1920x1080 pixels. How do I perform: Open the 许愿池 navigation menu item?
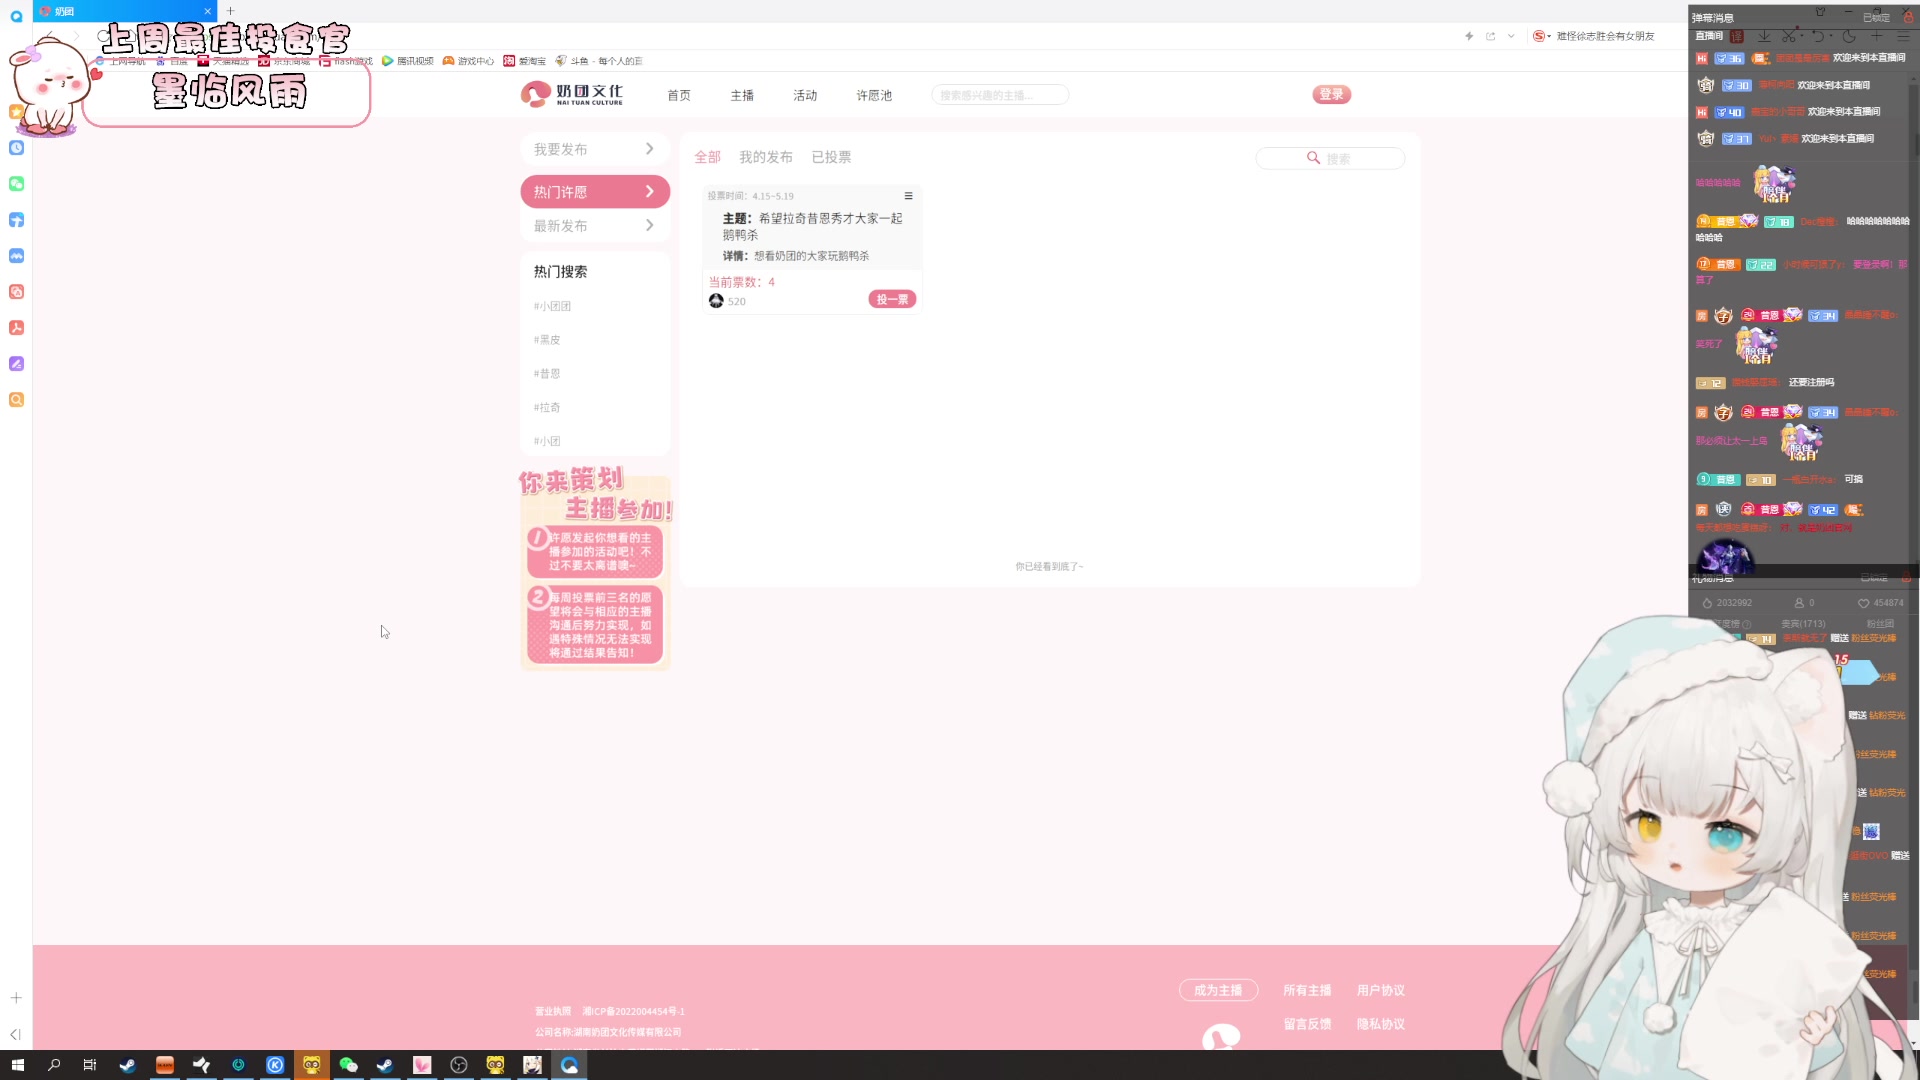873,95
